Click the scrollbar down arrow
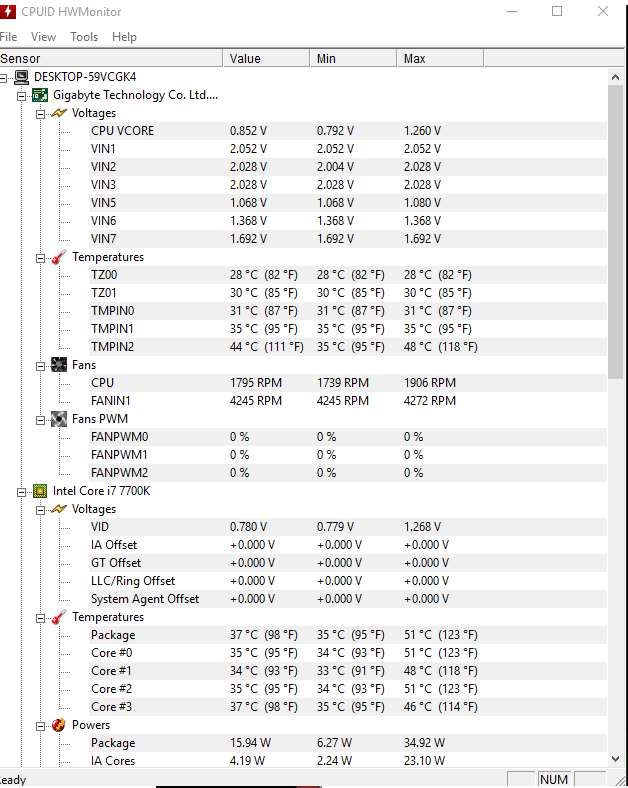The height and width of the screenshot is (788, 628). pyautogui.click(x=615, y=758)
